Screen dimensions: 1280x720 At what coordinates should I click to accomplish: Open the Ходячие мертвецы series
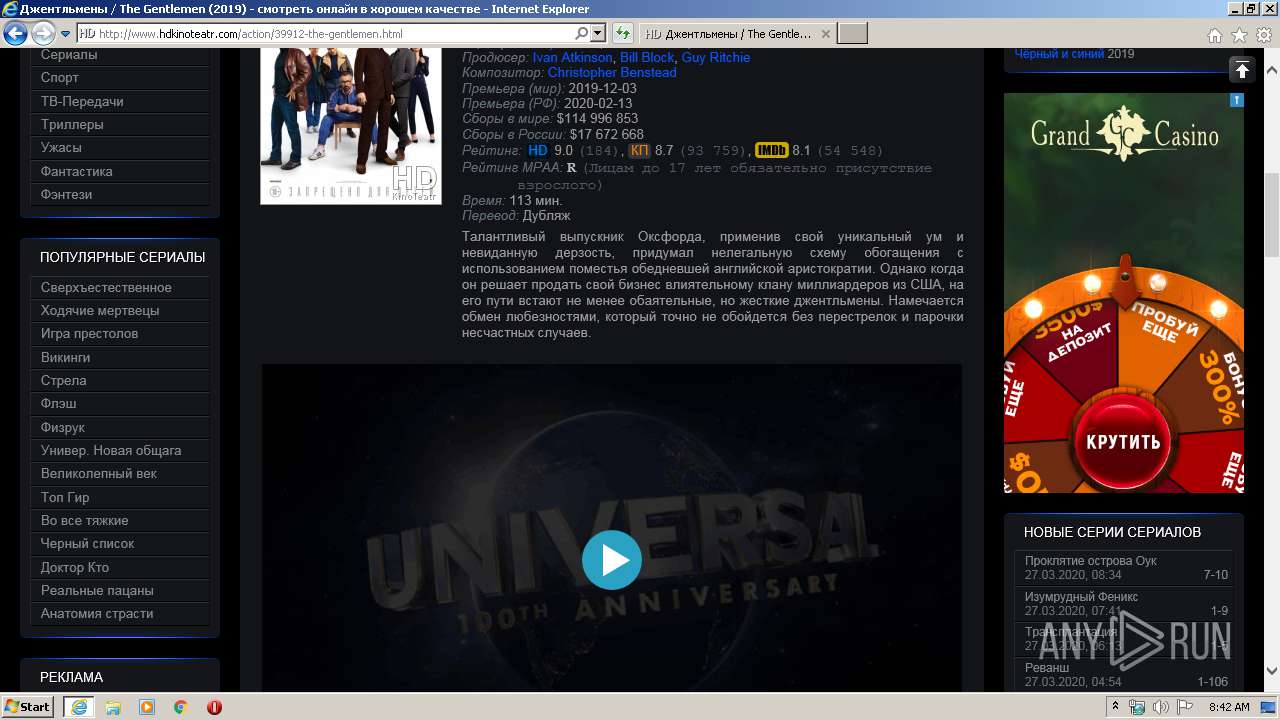tap(120, 310)
